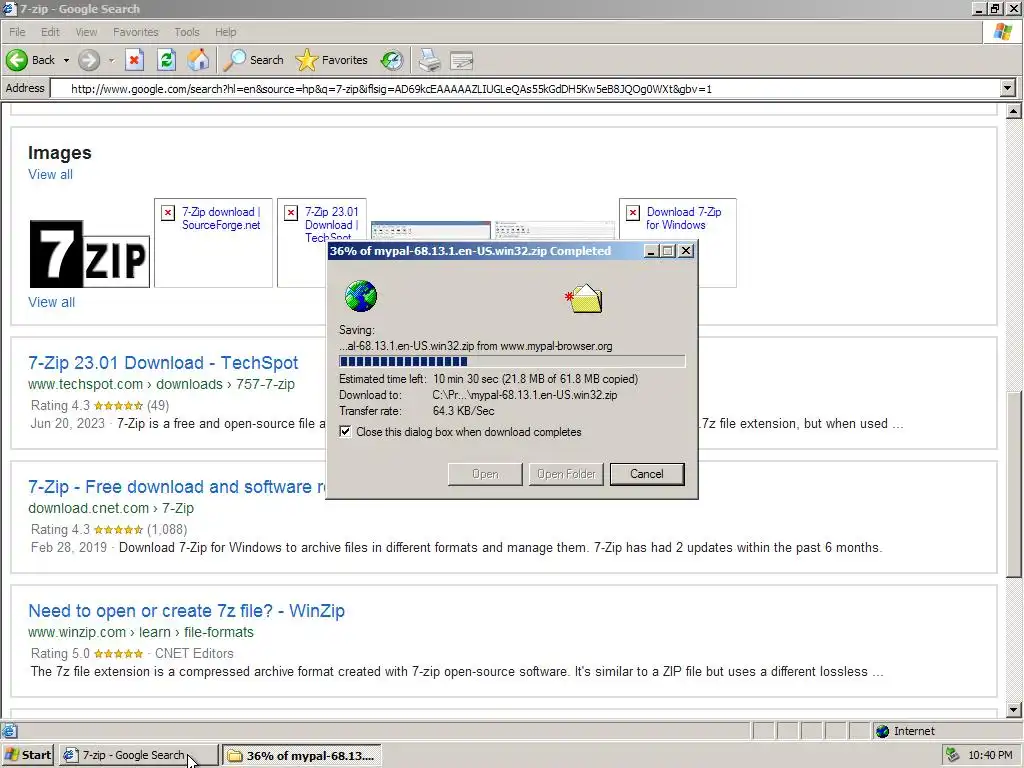Click the Open button in download dialog

click(x=485, y=474)
